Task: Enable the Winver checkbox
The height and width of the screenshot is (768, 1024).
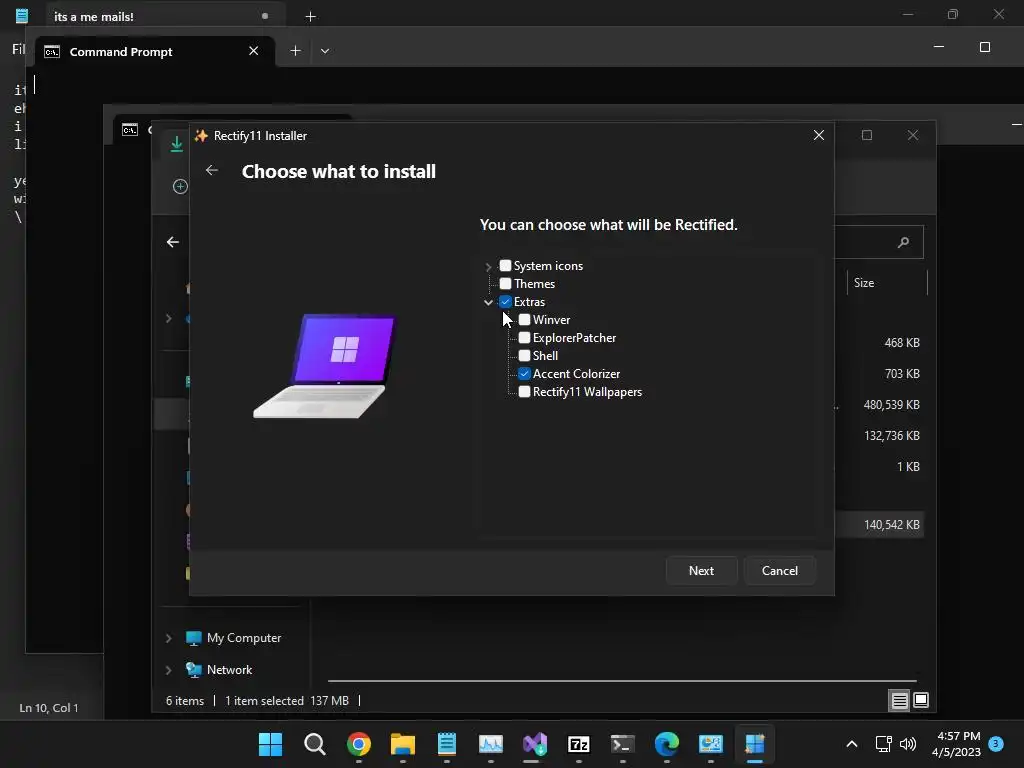Action: click(x=524, y=320)
